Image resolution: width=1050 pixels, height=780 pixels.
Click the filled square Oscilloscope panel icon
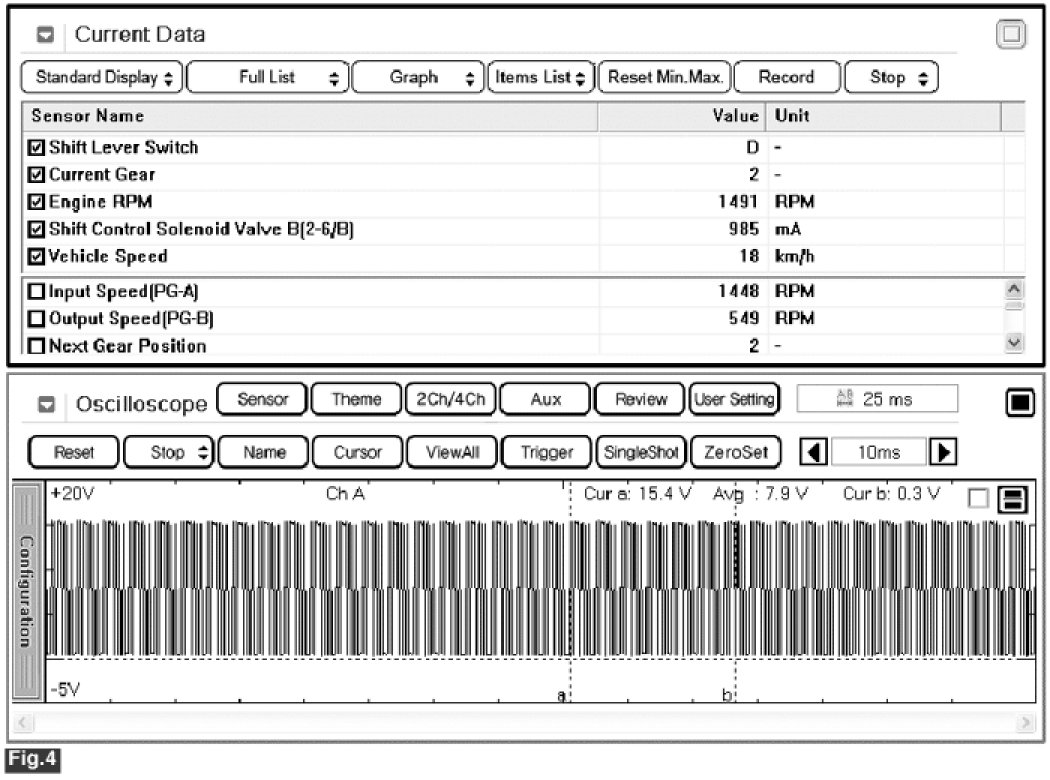1018,402
